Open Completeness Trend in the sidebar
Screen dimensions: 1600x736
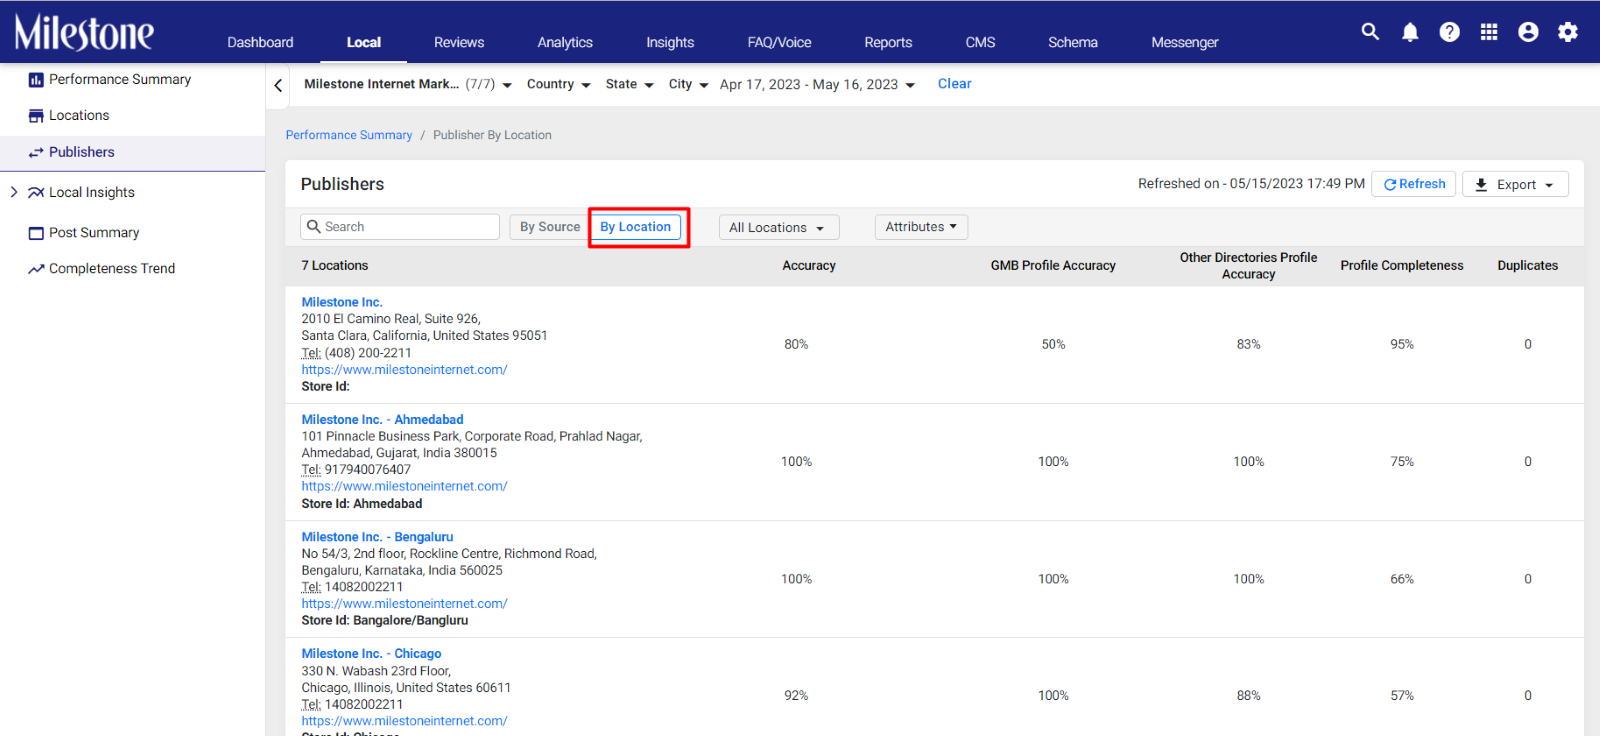[x=112, y=269]
